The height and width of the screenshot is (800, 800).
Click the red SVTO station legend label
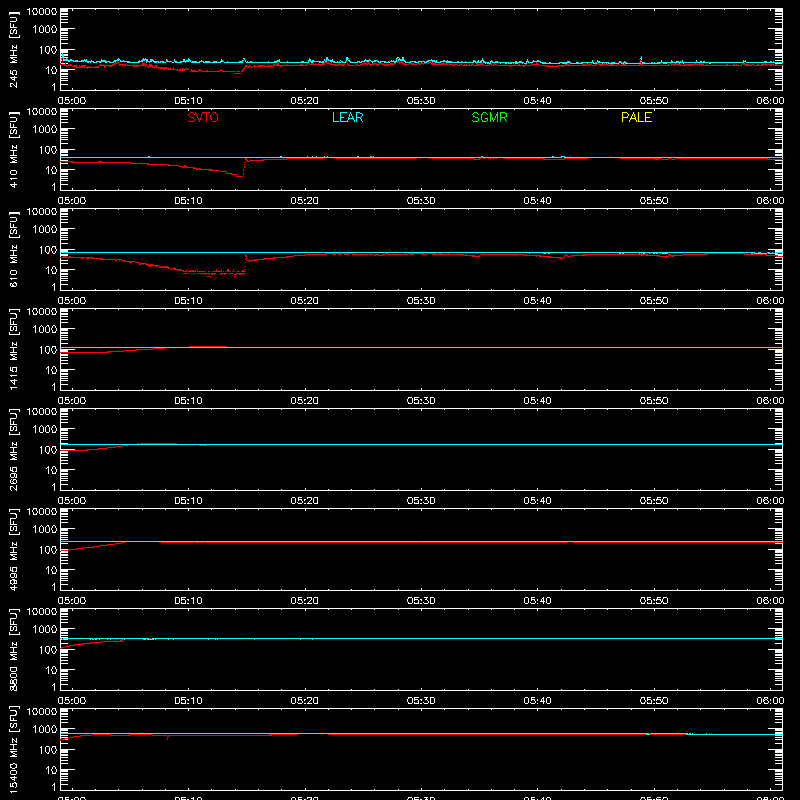pos(203,117)
